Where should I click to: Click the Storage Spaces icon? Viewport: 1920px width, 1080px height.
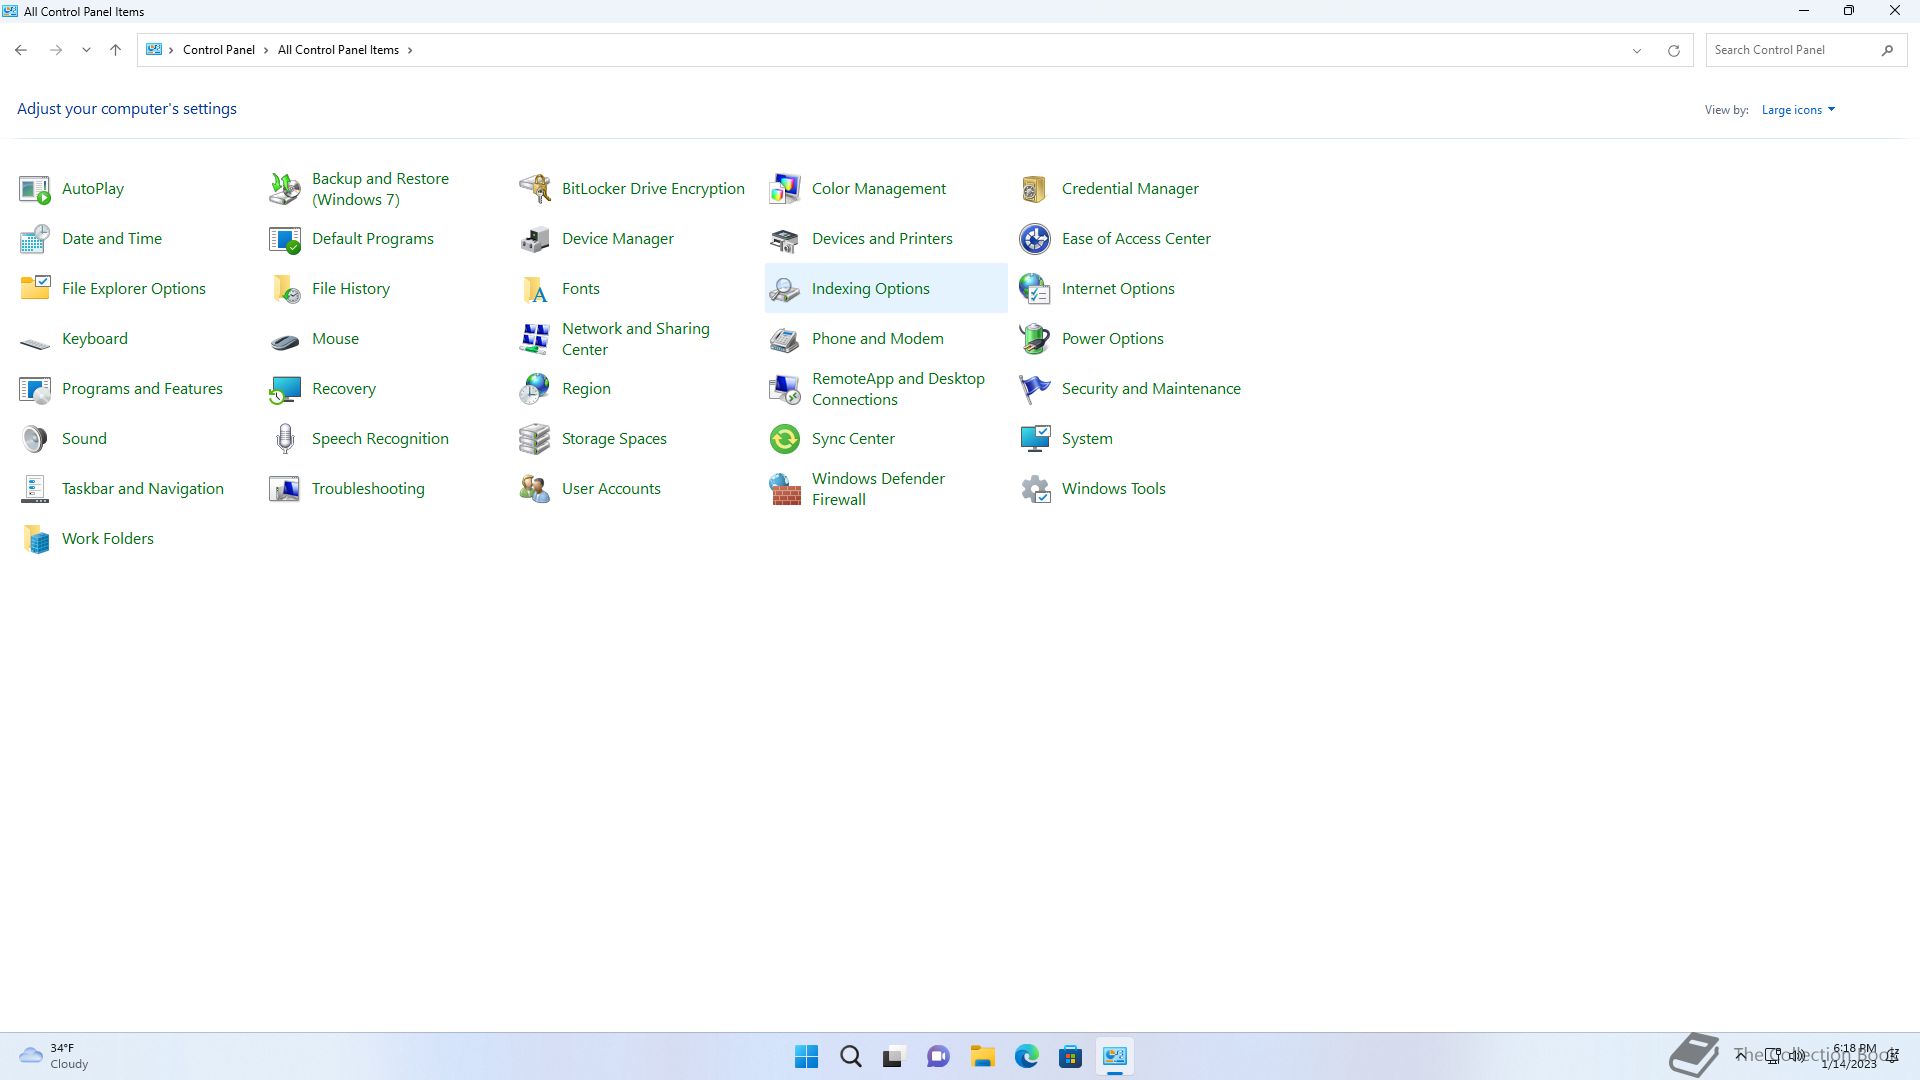(535, 439)
